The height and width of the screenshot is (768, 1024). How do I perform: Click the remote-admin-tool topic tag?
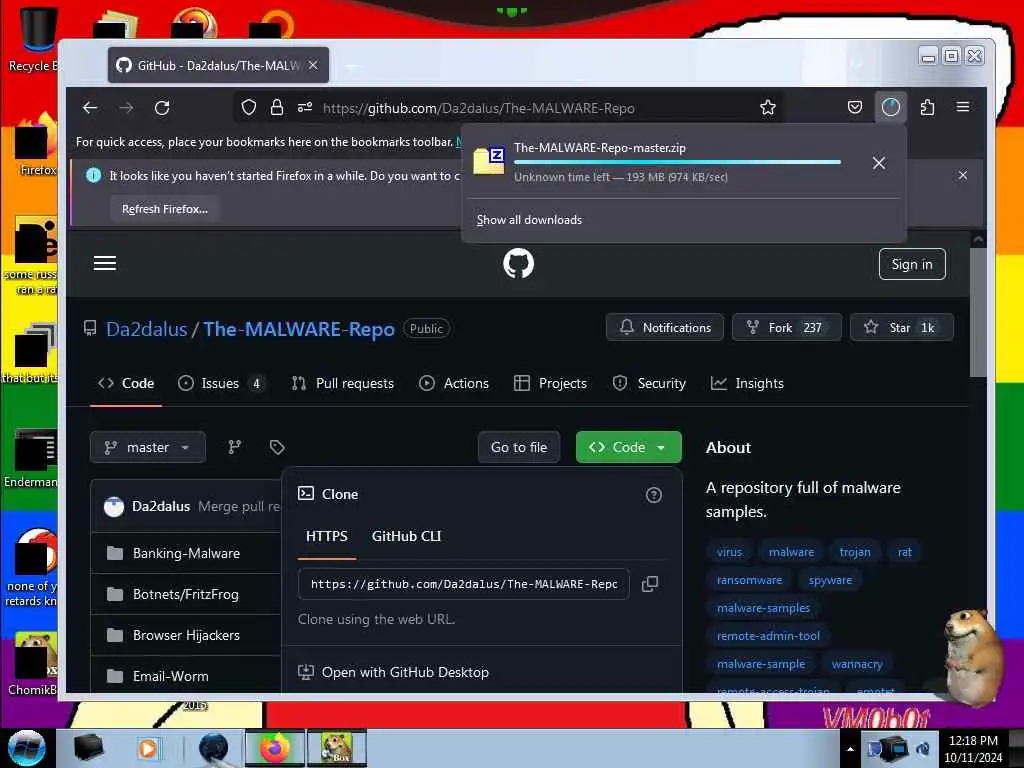click(x=768, y=636)
